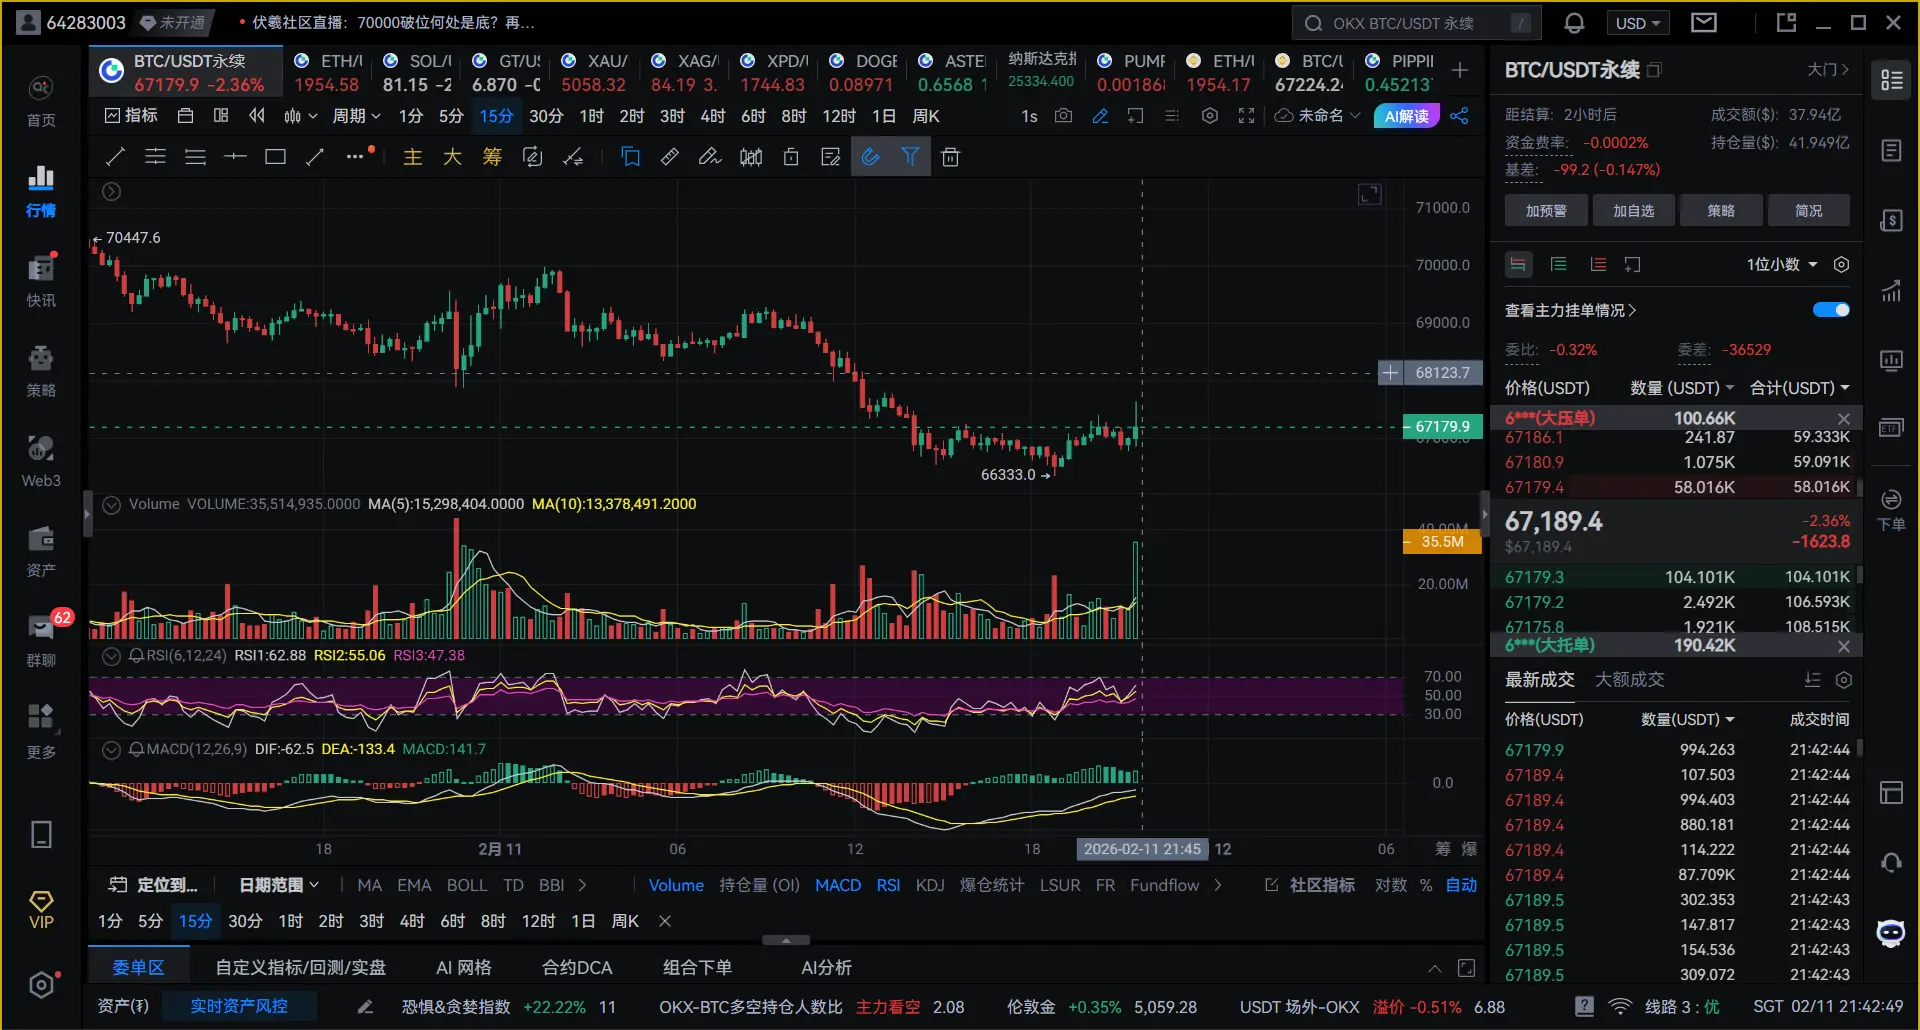Toggle 自动 auto scale
This screenshot has height=1030, width=1920.
click(x=1461, y=885)
